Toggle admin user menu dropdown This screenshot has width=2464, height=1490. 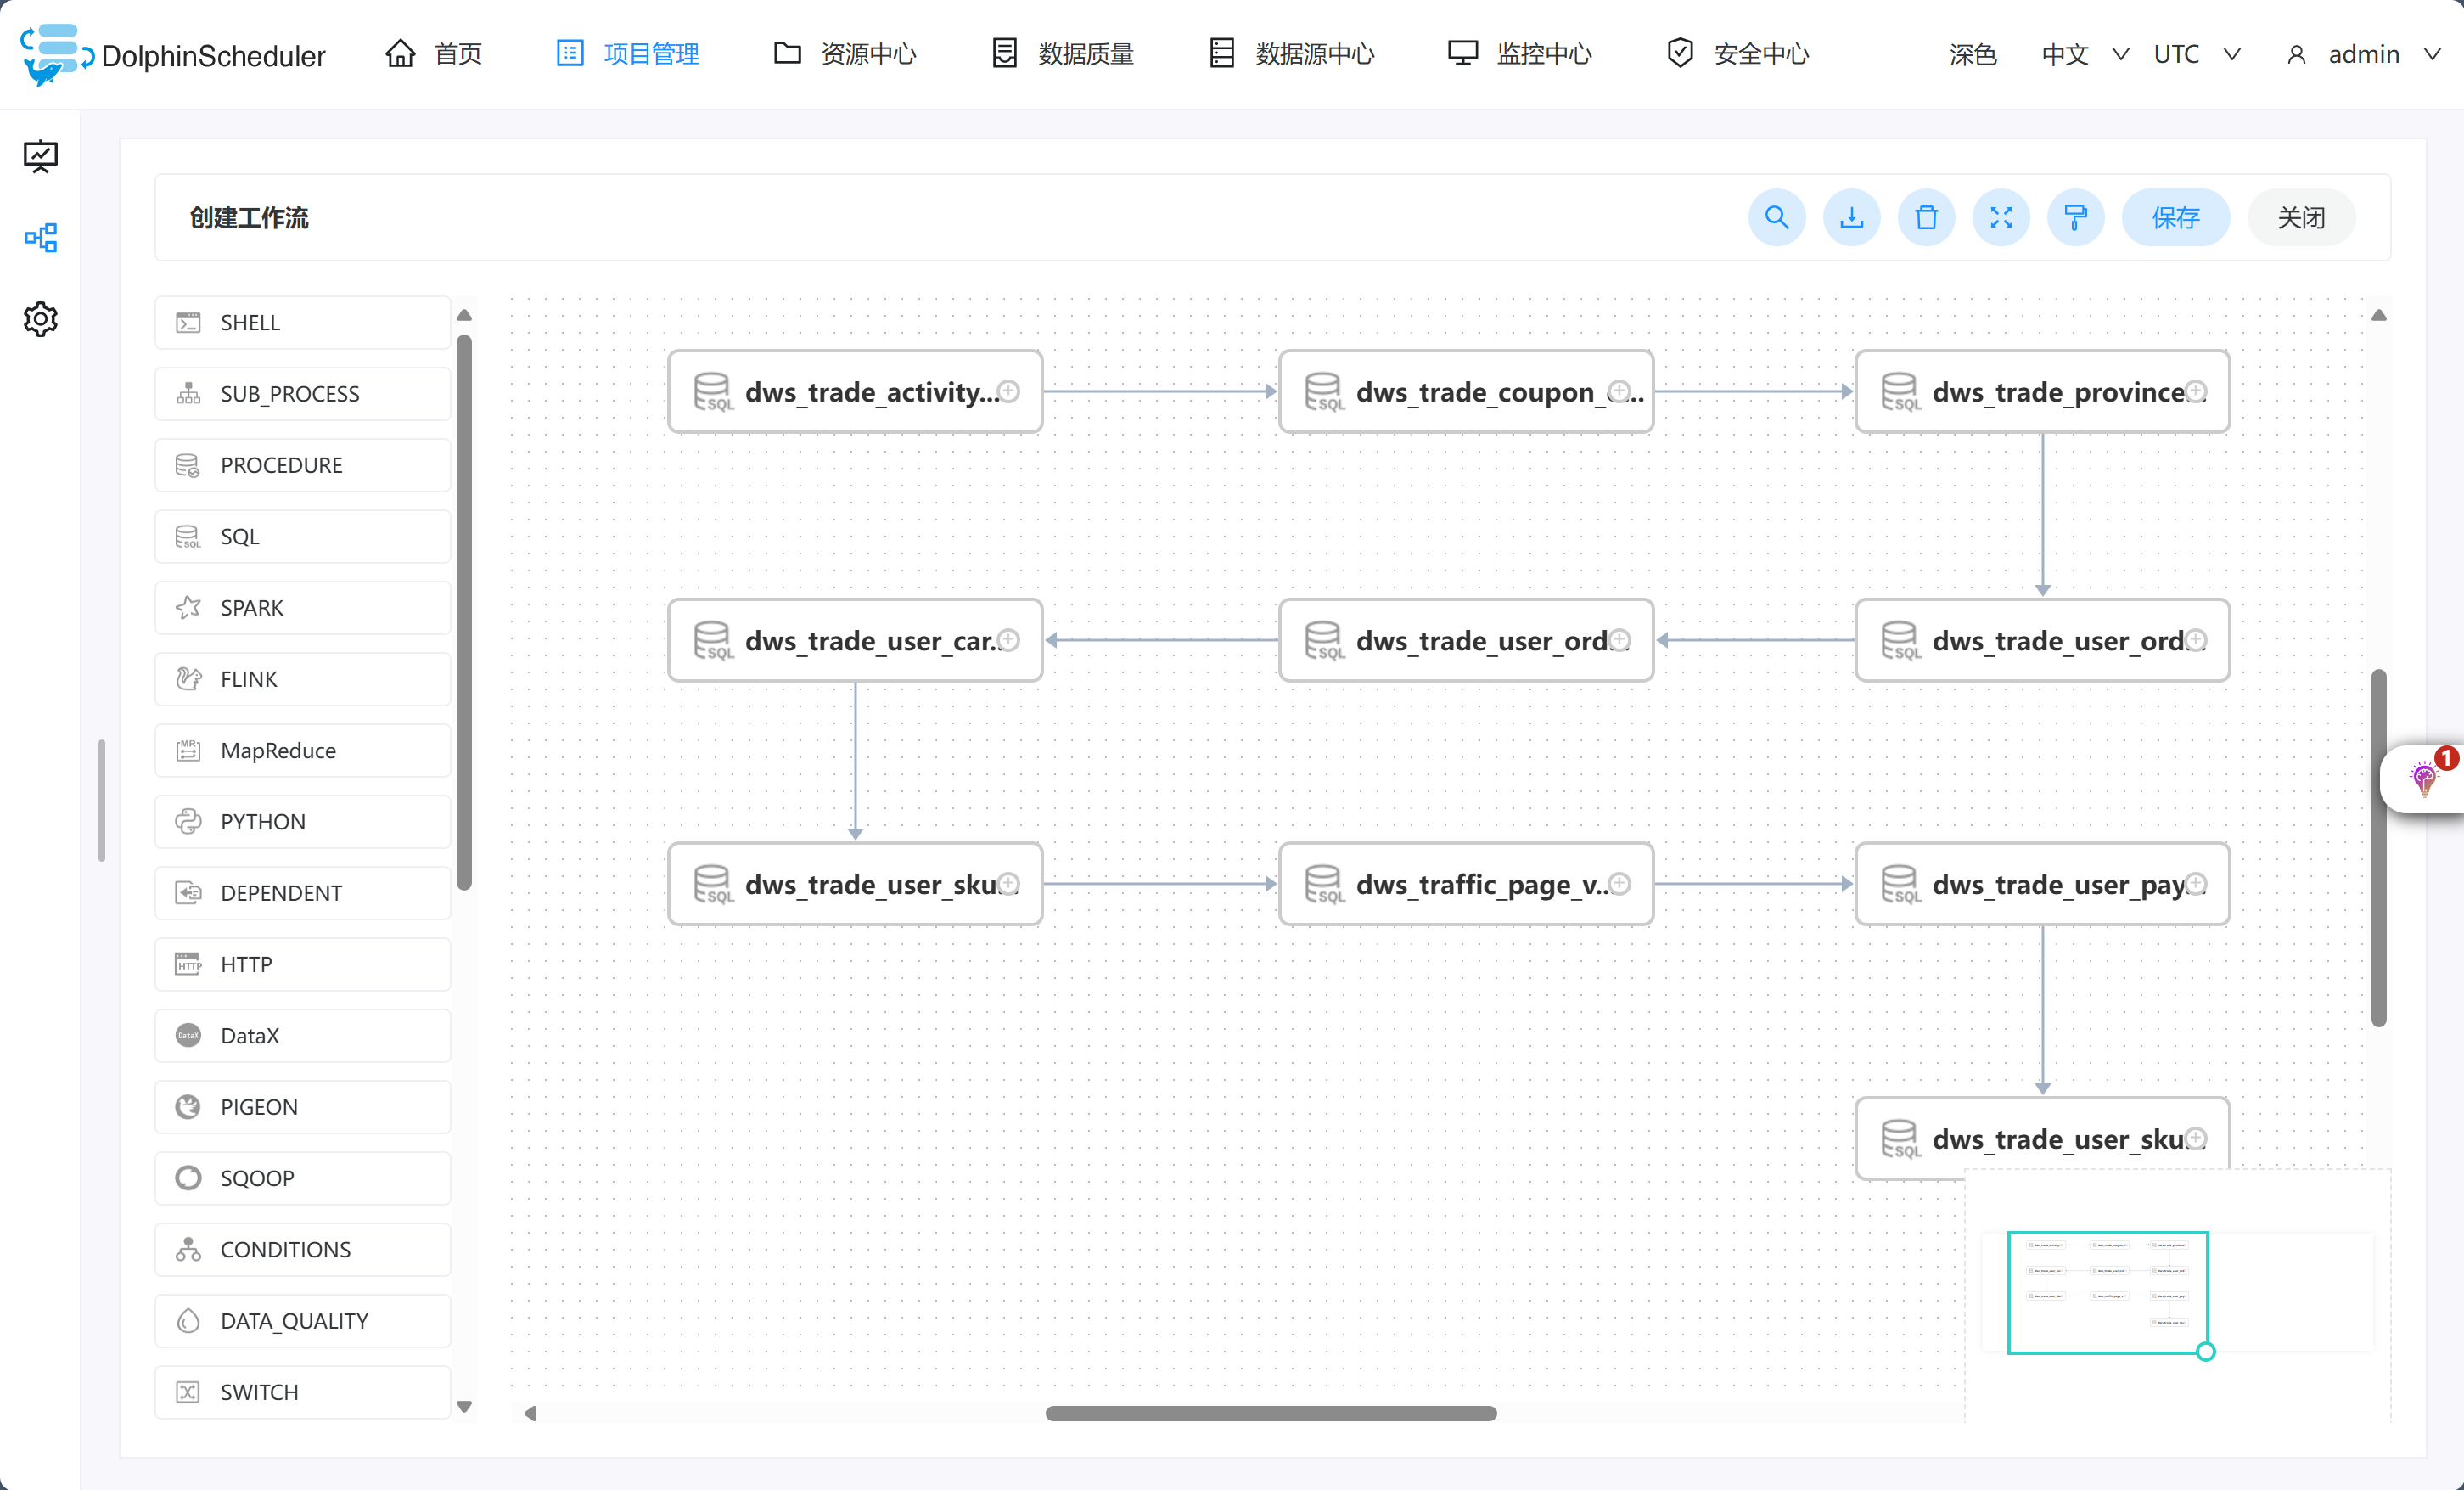point(2431,53)
